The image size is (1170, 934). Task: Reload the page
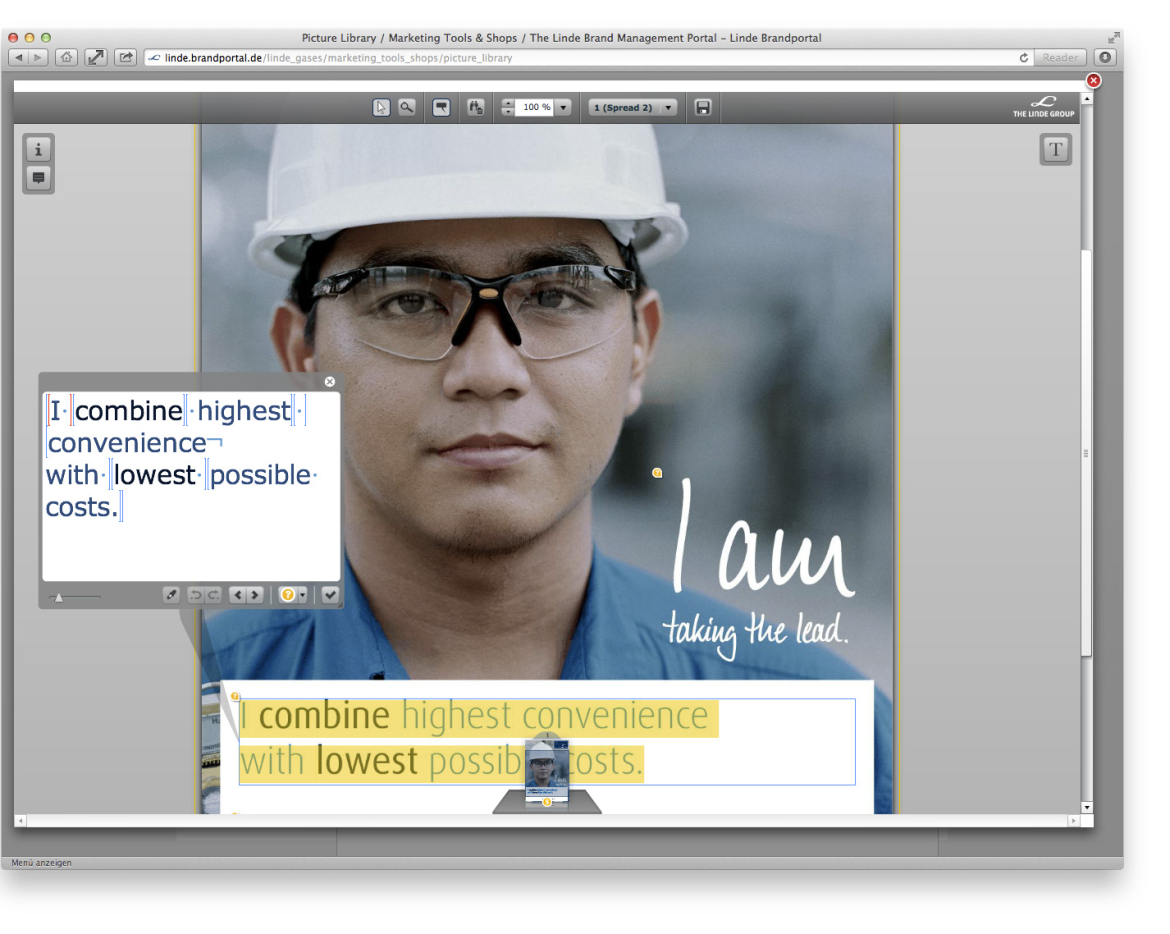point(1024,57)
